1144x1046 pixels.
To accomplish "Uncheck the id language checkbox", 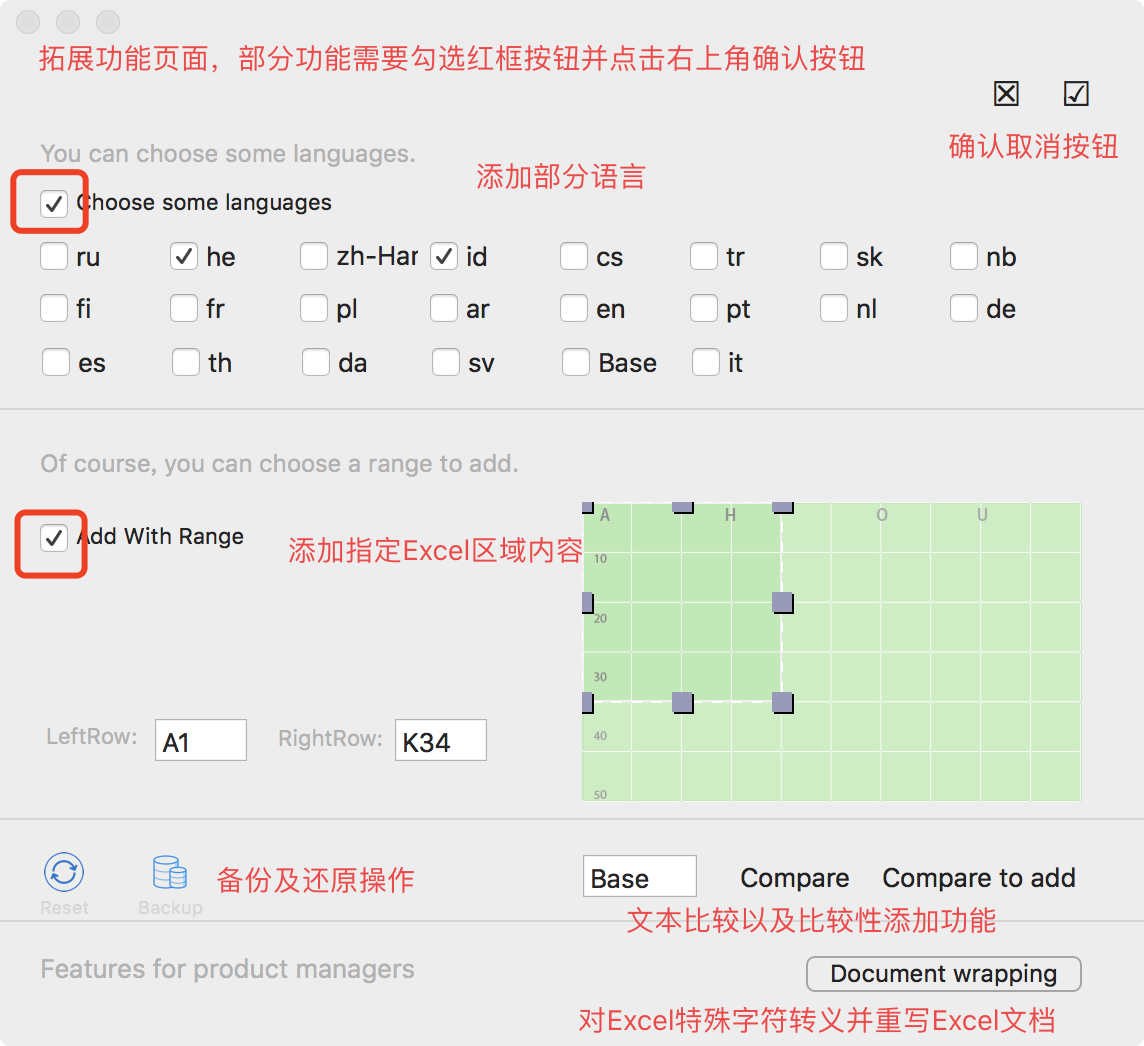I will tap(444, 256).
